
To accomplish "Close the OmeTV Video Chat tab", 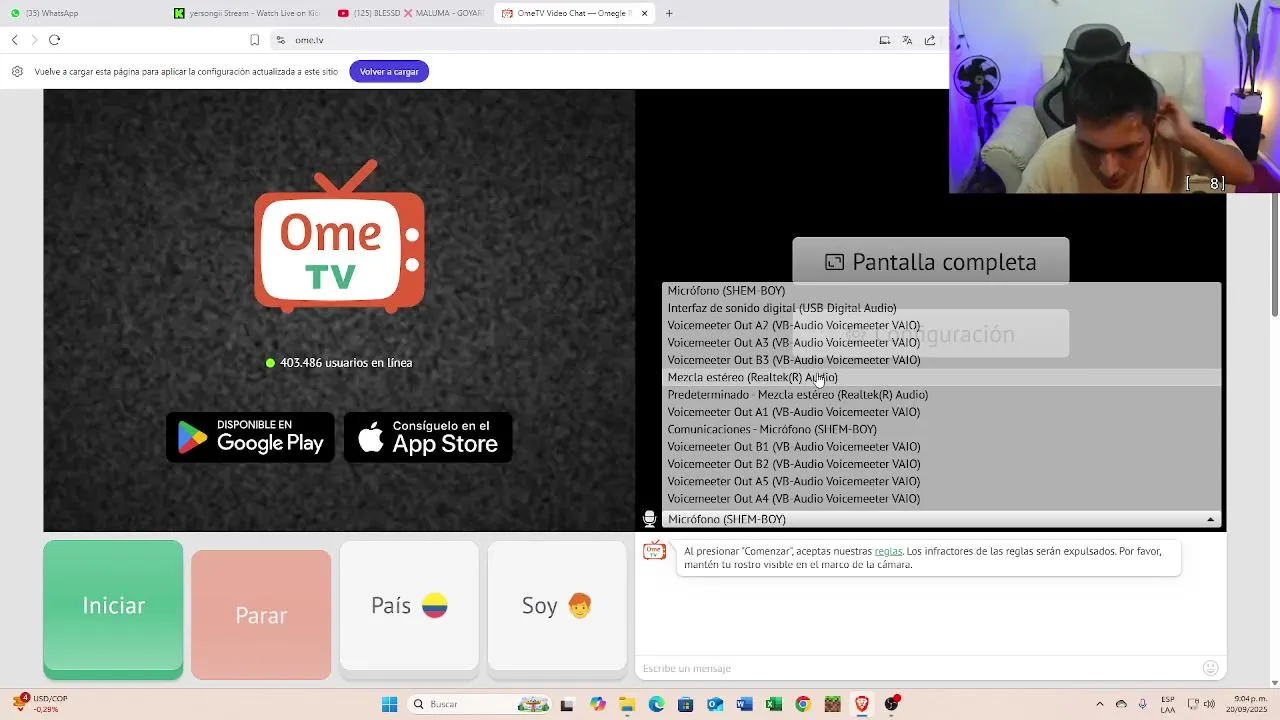I will pyautogui.click(x=644, y=13).
